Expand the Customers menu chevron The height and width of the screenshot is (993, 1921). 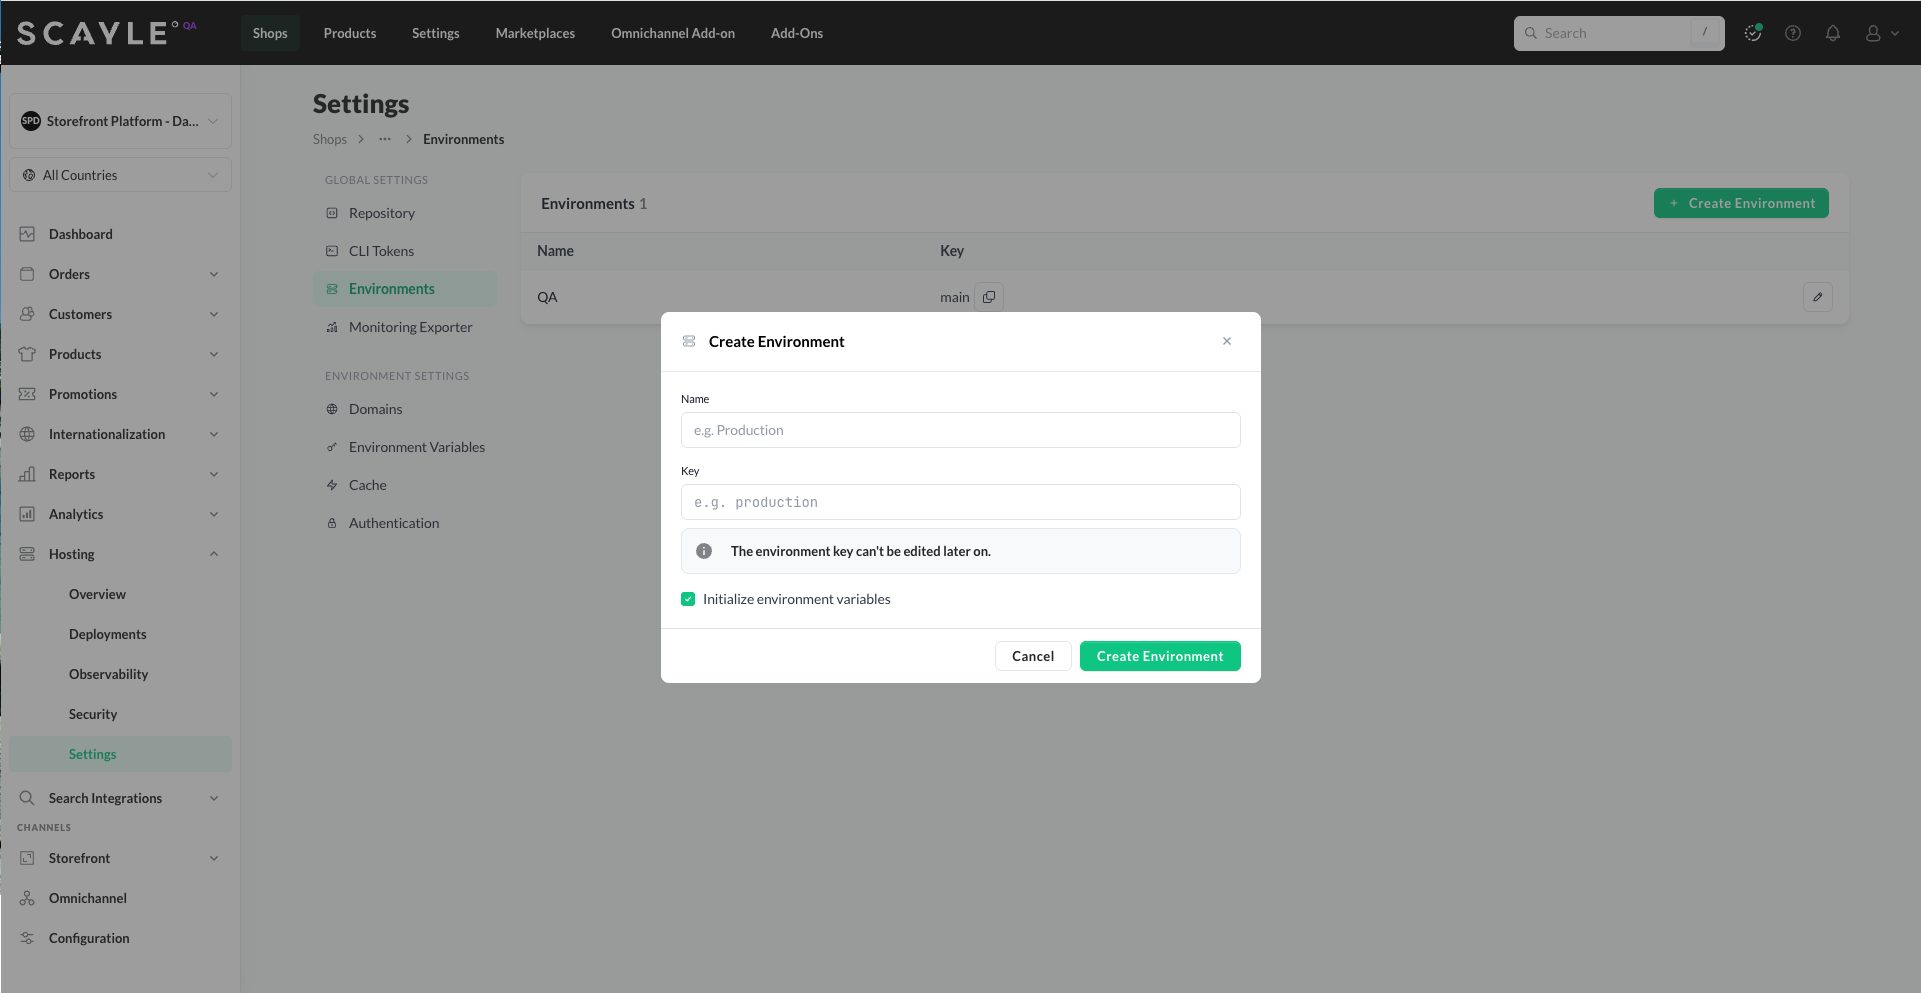[214, 314]
